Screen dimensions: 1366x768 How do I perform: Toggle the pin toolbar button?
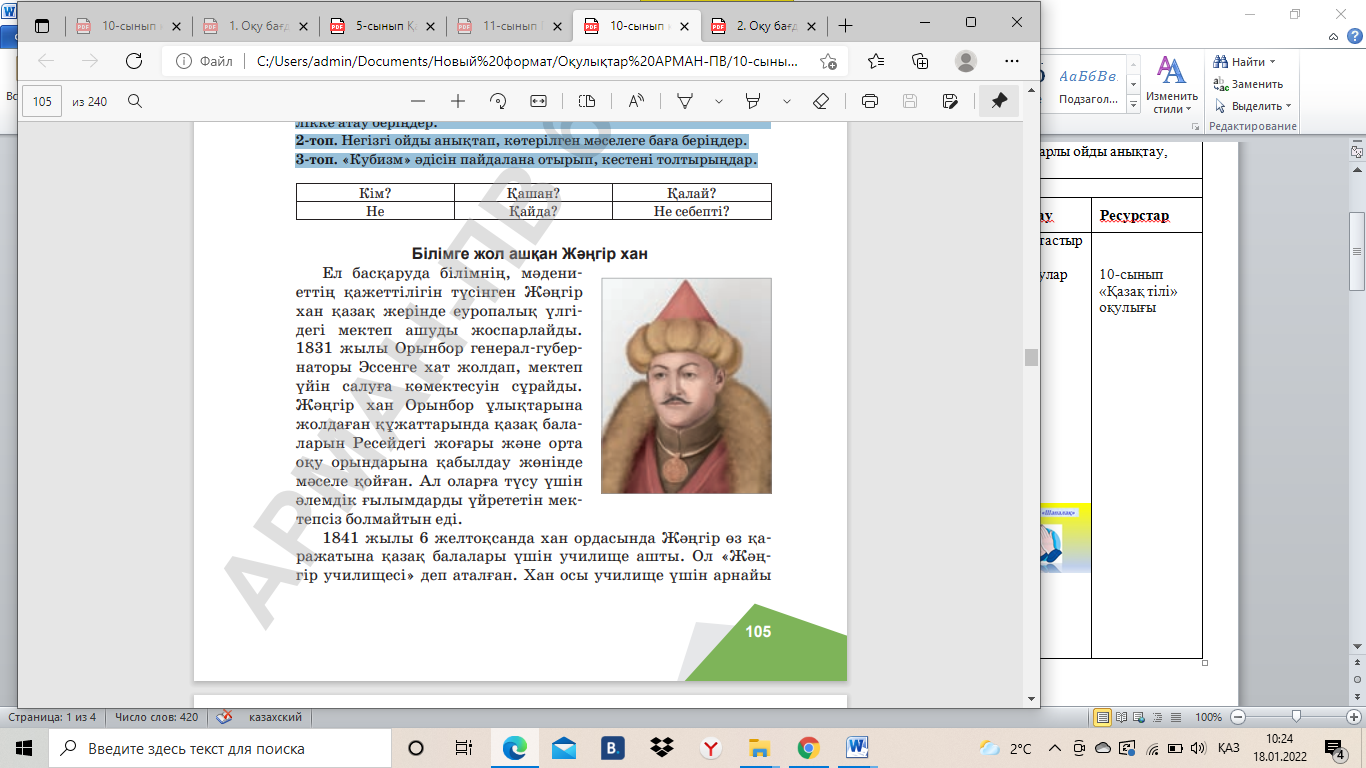(x=999, y=101)
